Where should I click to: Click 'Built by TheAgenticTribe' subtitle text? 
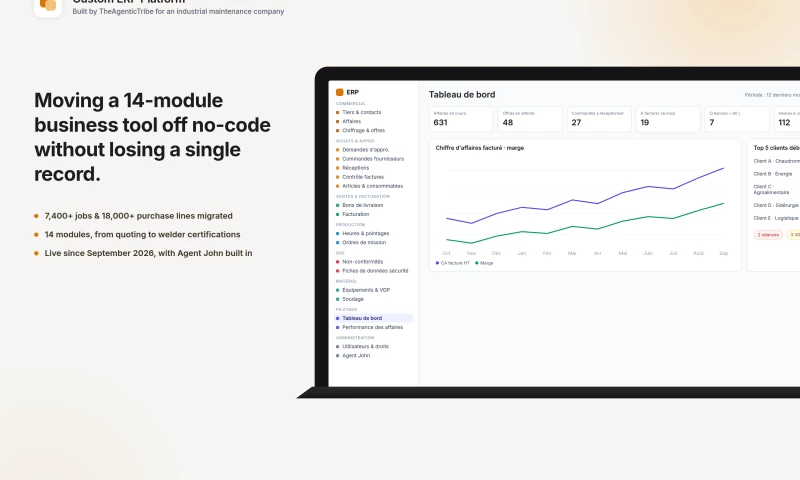coord(178,11)
